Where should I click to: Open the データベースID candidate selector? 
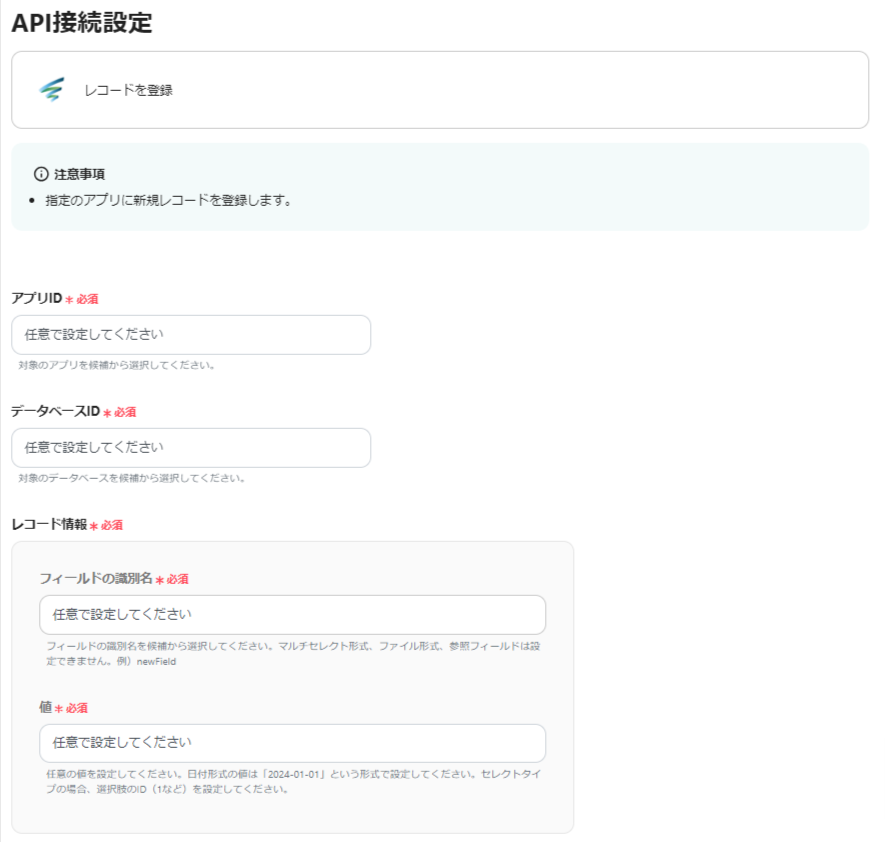pyautogui.click(x=191, y=448)
